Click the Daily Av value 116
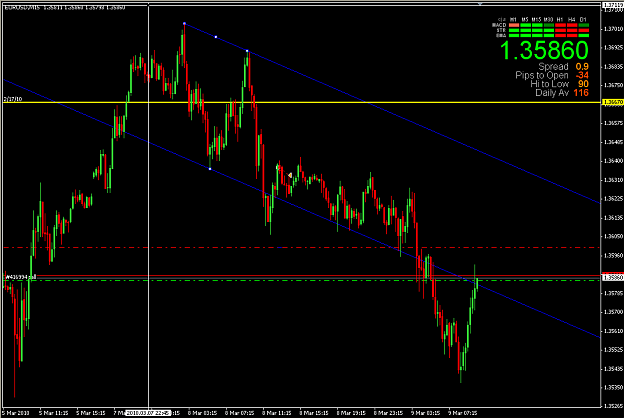Viewport: 625px width, 419px height. point(581,93)
